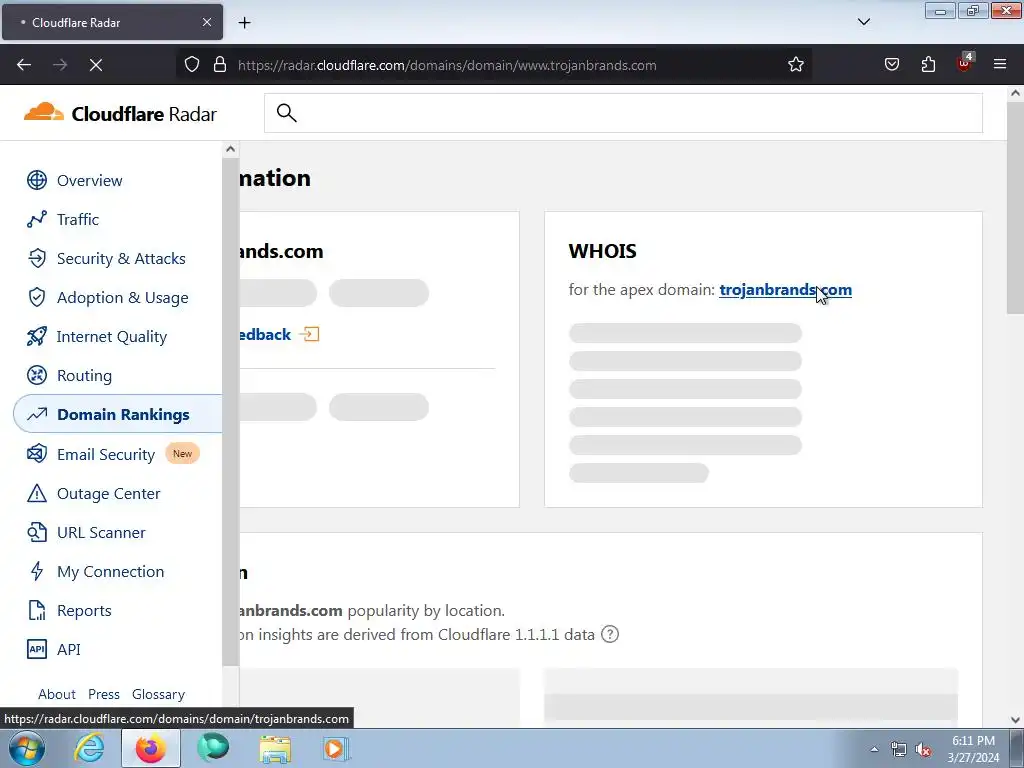Click the uBlock Origin extension icon

click(965, 63)
